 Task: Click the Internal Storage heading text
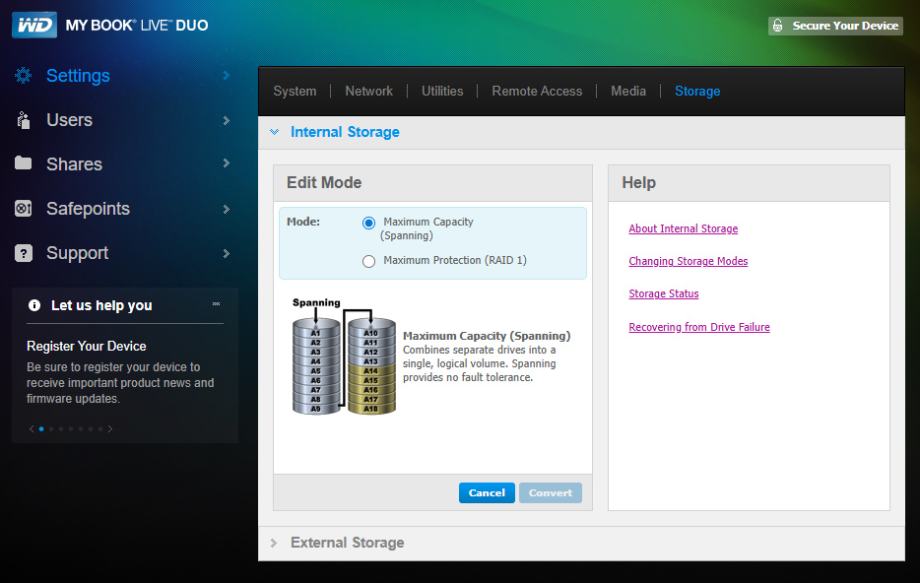tap(345, 132)
